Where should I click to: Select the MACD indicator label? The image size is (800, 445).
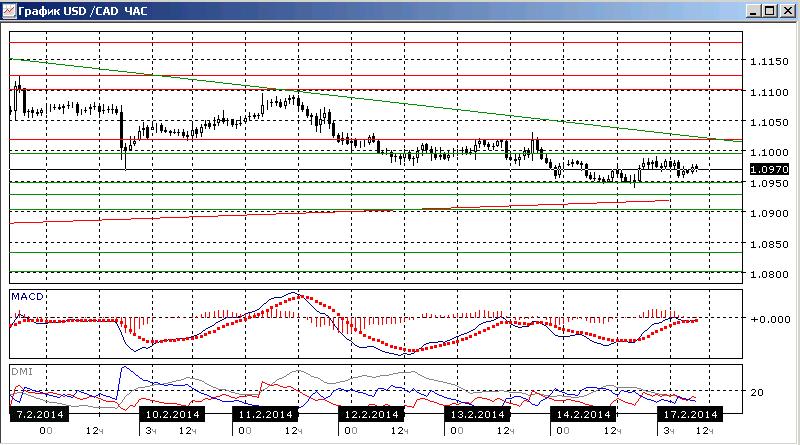(x=27, y=297)
